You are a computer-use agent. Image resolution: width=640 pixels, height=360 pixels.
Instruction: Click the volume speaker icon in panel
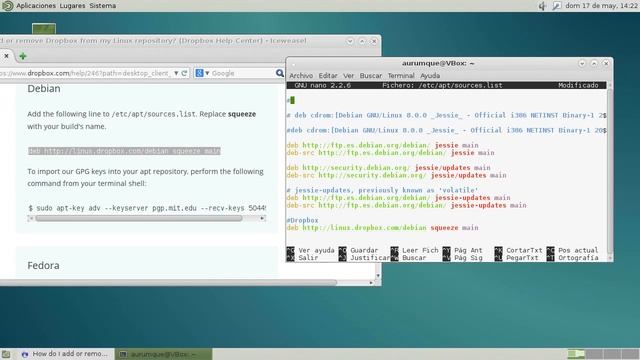pos(542,6)
